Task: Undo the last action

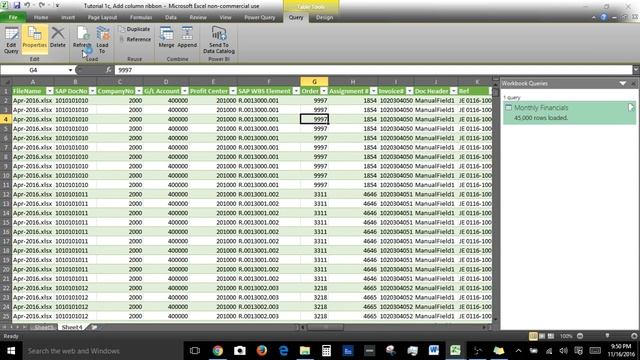Action: (x=27, y=5)
